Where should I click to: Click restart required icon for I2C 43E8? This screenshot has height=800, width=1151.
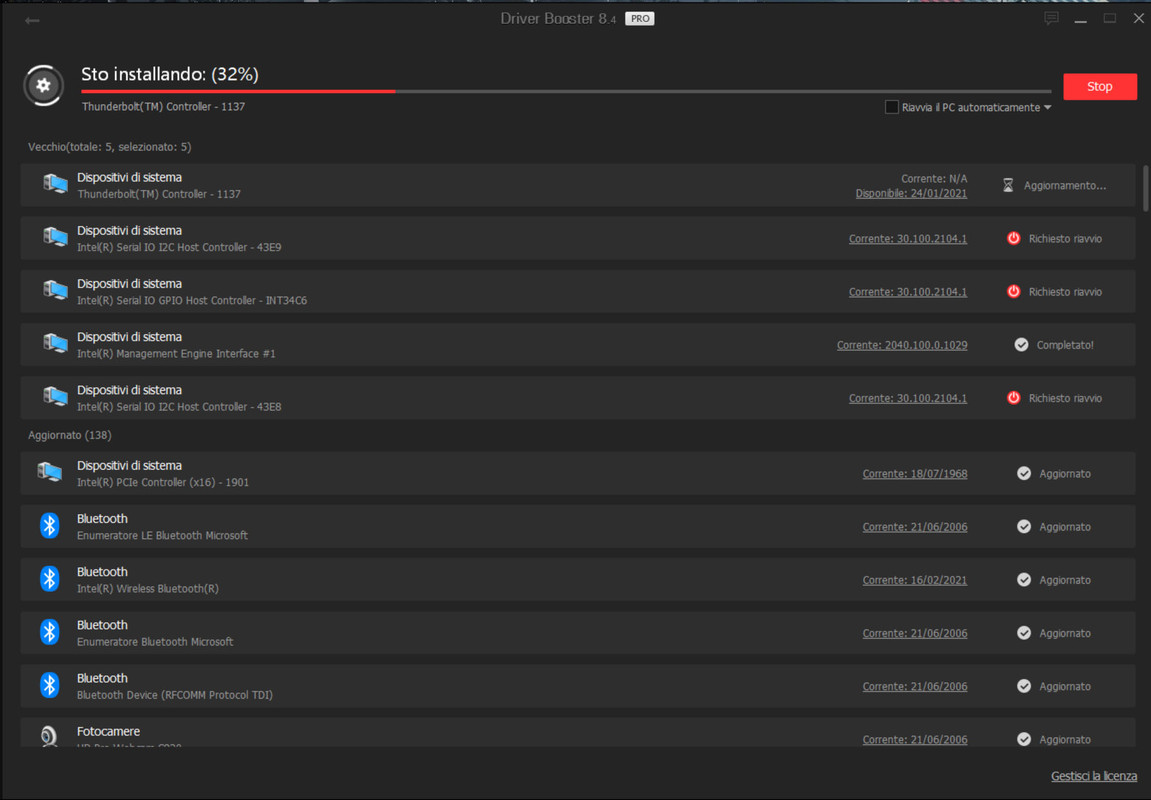tap(1013, 398)
